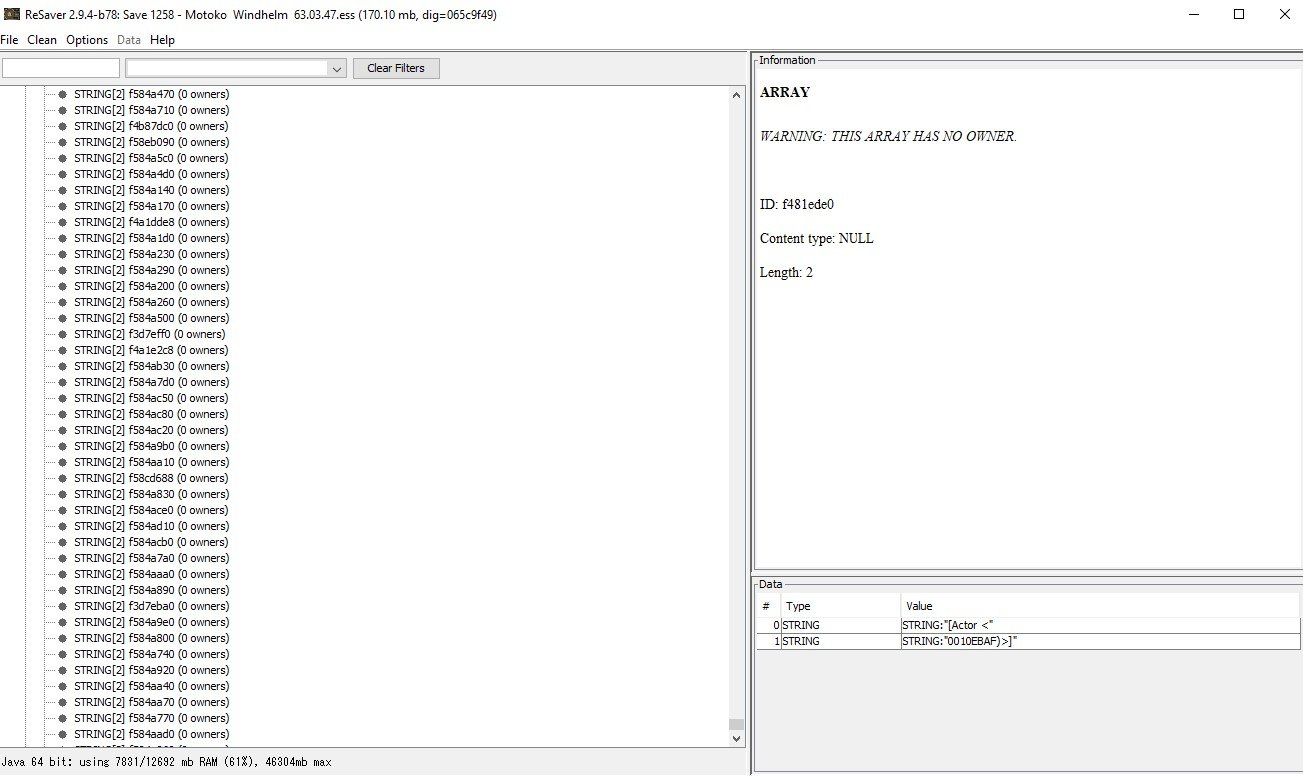
Task: Select STRING[2] f584a200 tree row
Action: (x=151, y=286)
